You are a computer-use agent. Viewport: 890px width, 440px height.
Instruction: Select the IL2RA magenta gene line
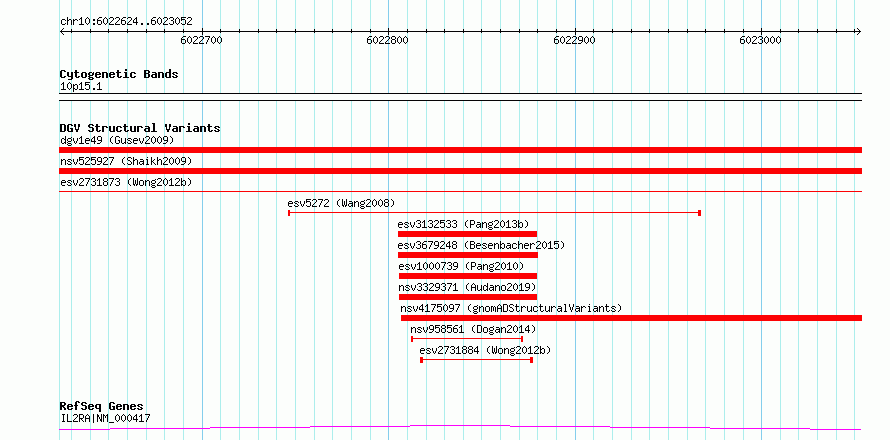coord(460,427)
